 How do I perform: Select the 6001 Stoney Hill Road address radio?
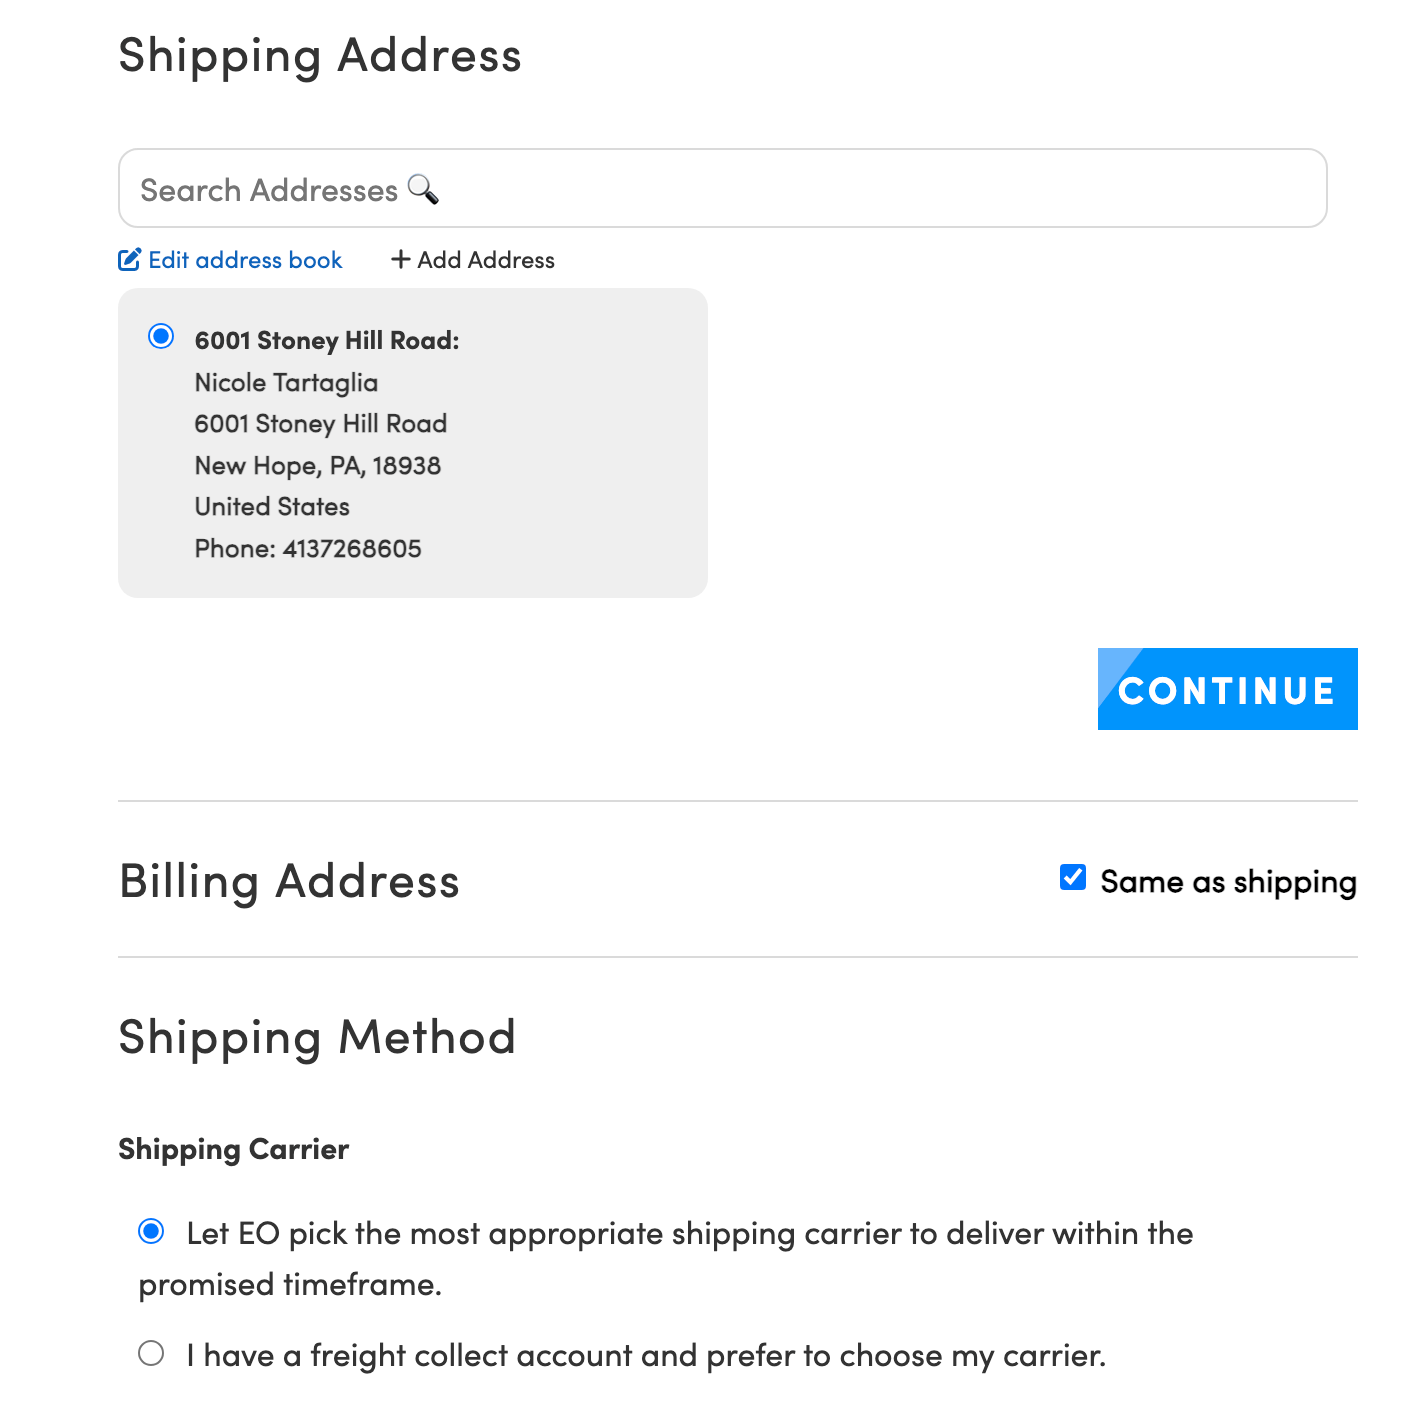(161, 336)
